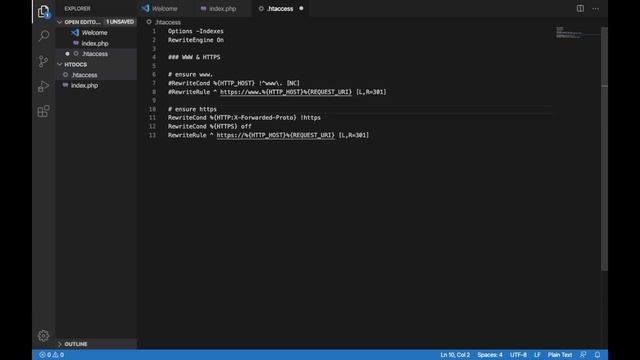Click the .htaccess breadcrumb above the editor

pos(168,22)
